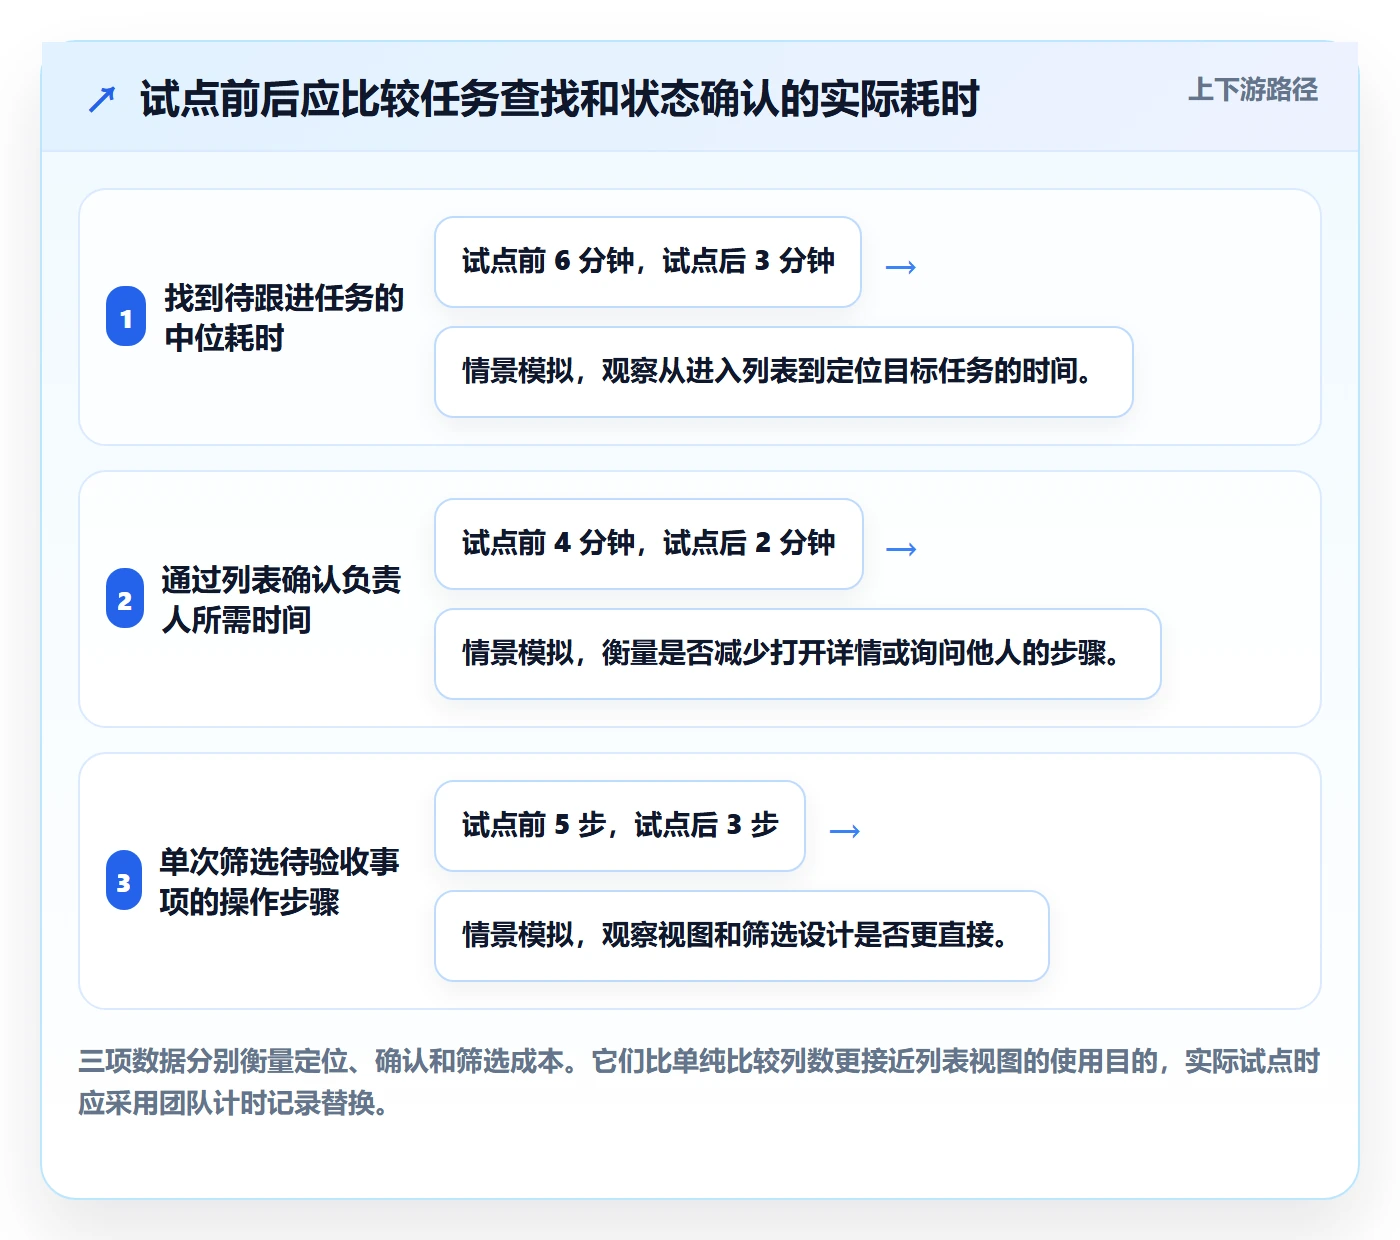The width and height of the screenshot is (1400, 1240).
Task: Click the title 试点前后应比较任务查找和状态确认的实际耗时
Action: point(559,99)
